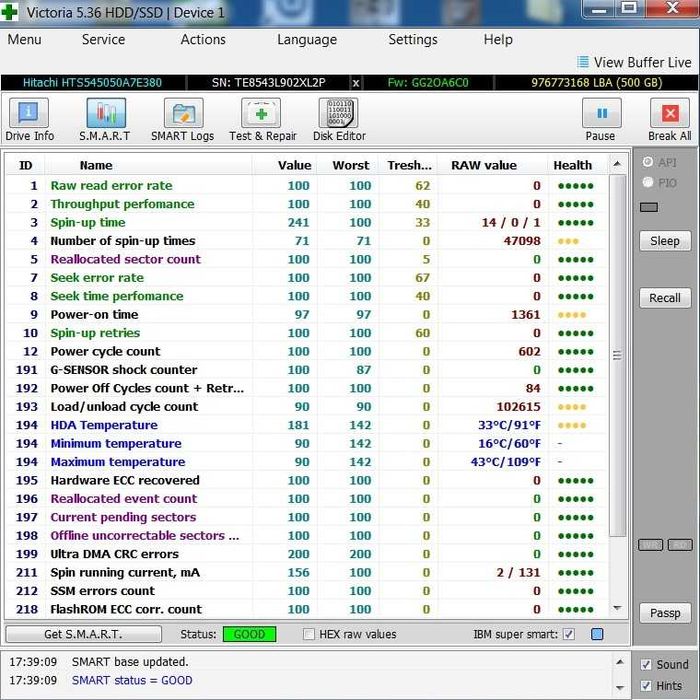The height and width of the screenshot is (700, 700).
Task: Click SMART table scroll down arrow
Action: 617,608
